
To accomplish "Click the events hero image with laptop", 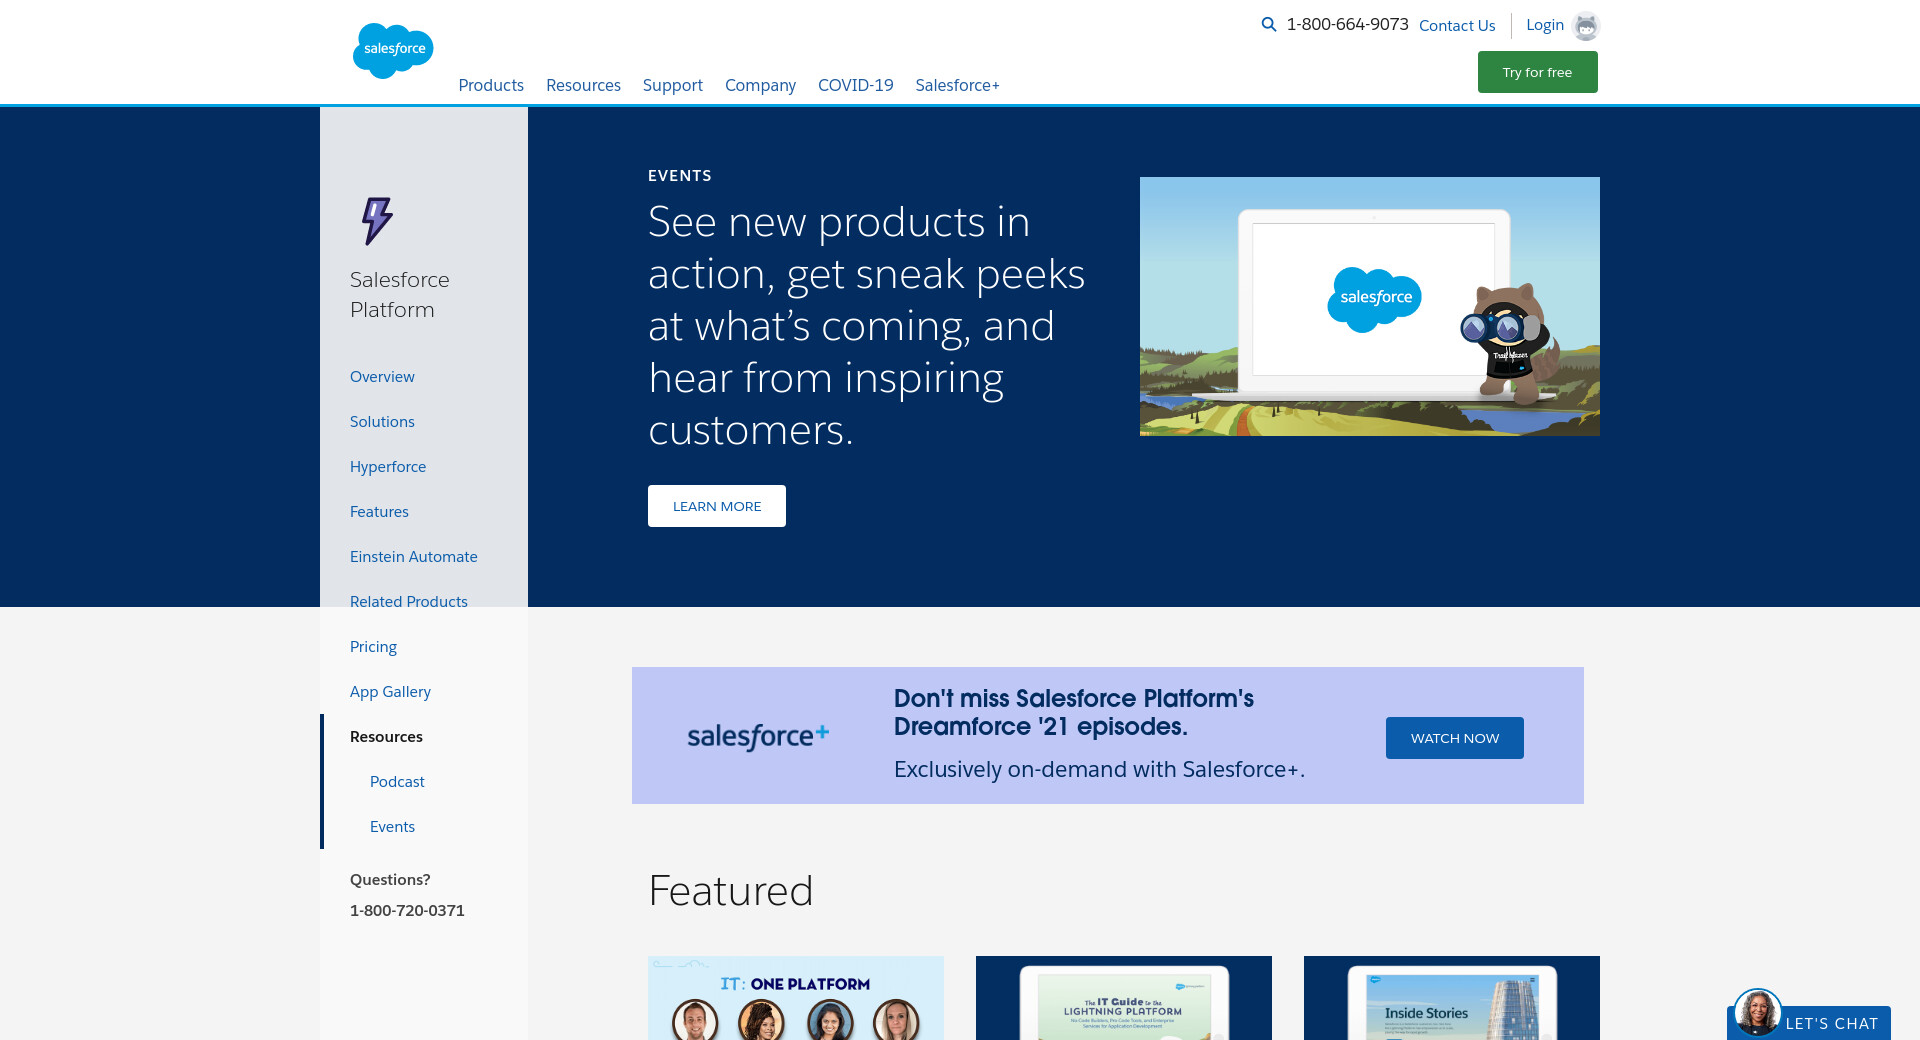I will point(1370,306).
